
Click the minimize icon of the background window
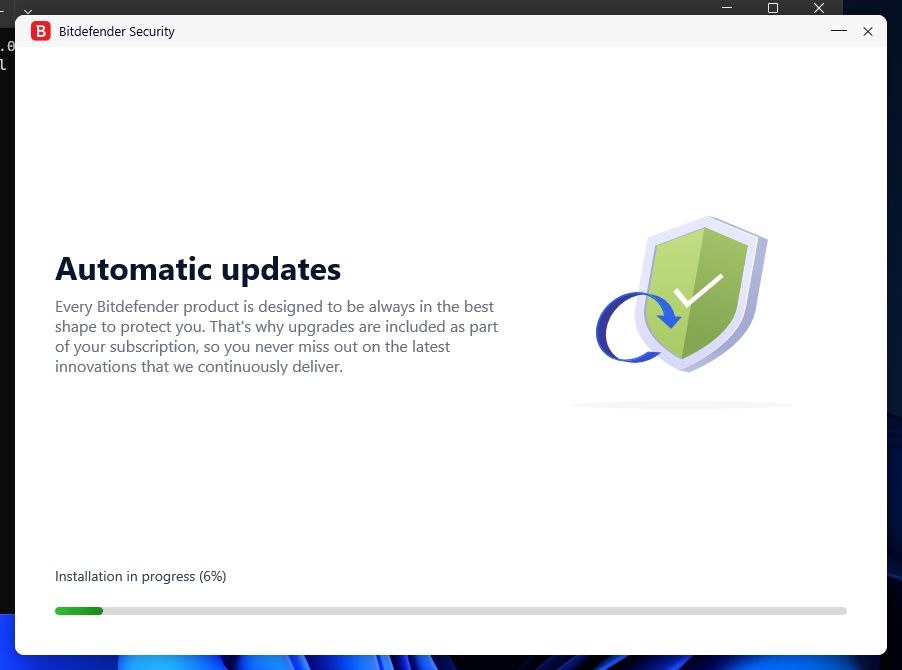[727, 8]
